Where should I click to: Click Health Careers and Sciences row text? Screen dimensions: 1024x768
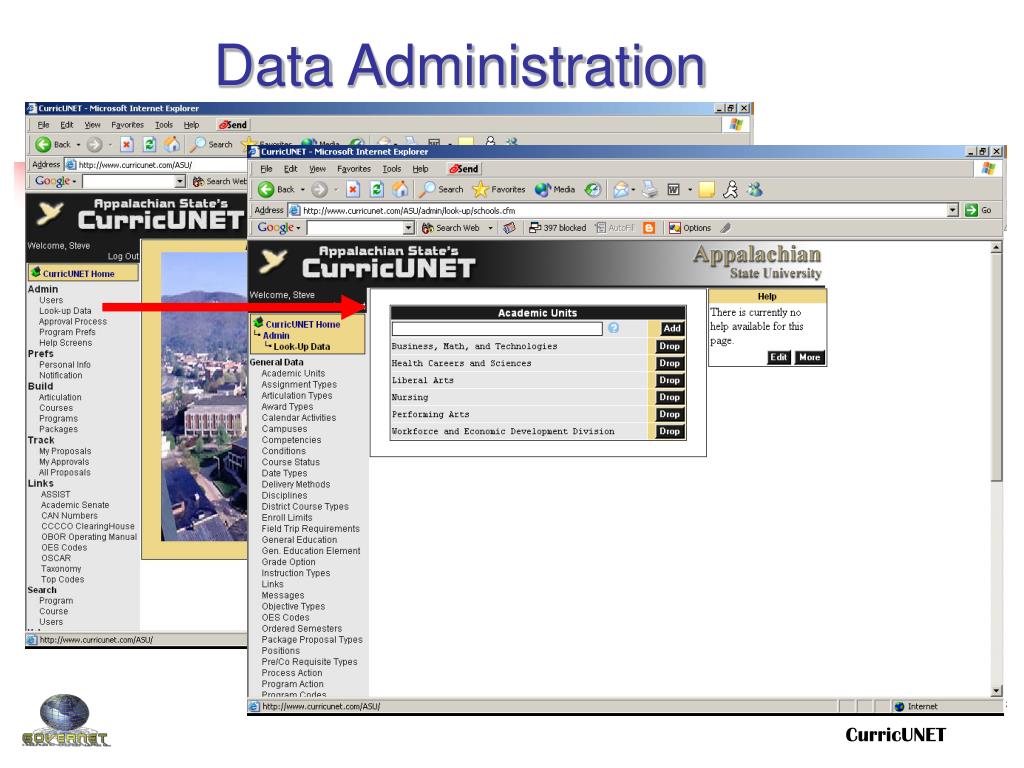(x=461, y=363)
